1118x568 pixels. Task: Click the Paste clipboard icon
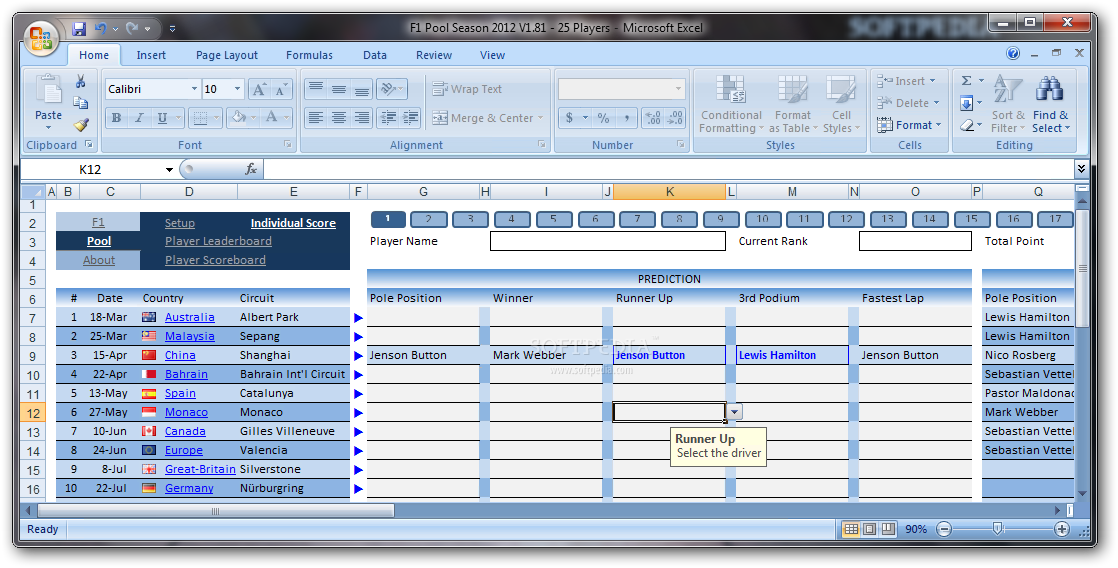[48, 91]
